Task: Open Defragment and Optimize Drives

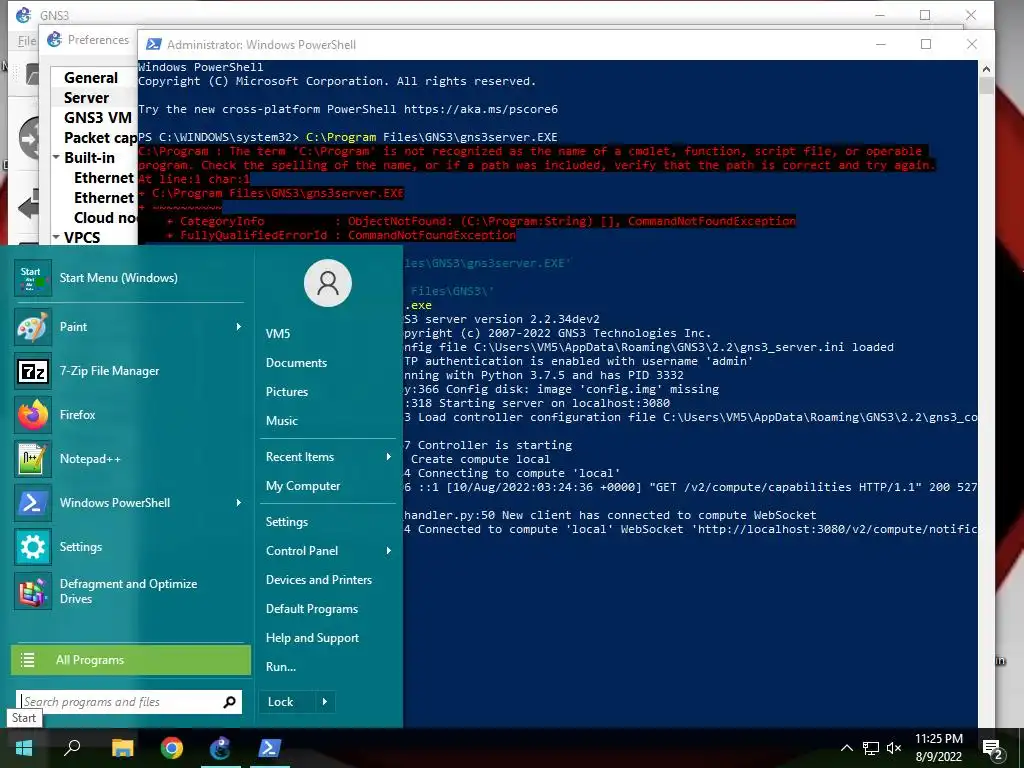Action: point(129,591)
